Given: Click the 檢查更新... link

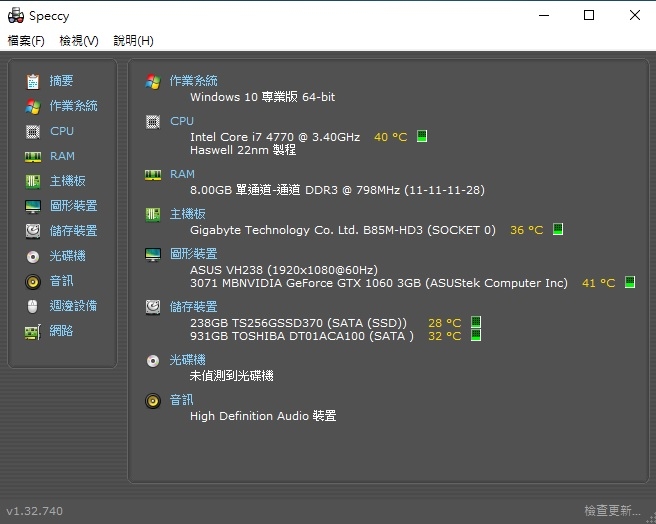Looking at the screenshot, I should (x=612, y=511).
